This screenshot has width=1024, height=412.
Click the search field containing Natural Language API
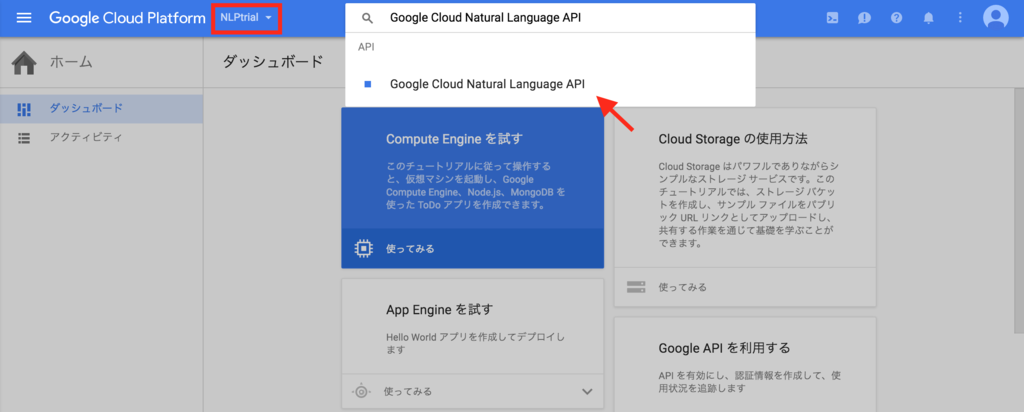tap(551, 18)
